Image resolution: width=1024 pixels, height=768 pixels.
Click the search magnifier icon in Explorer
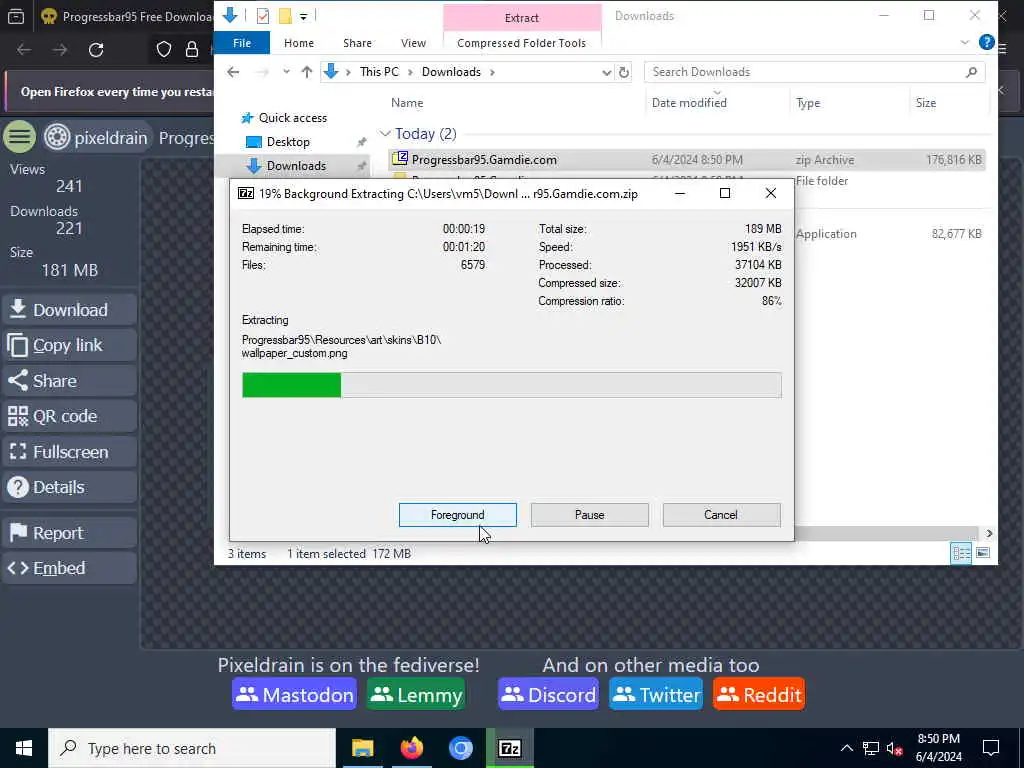971,72
